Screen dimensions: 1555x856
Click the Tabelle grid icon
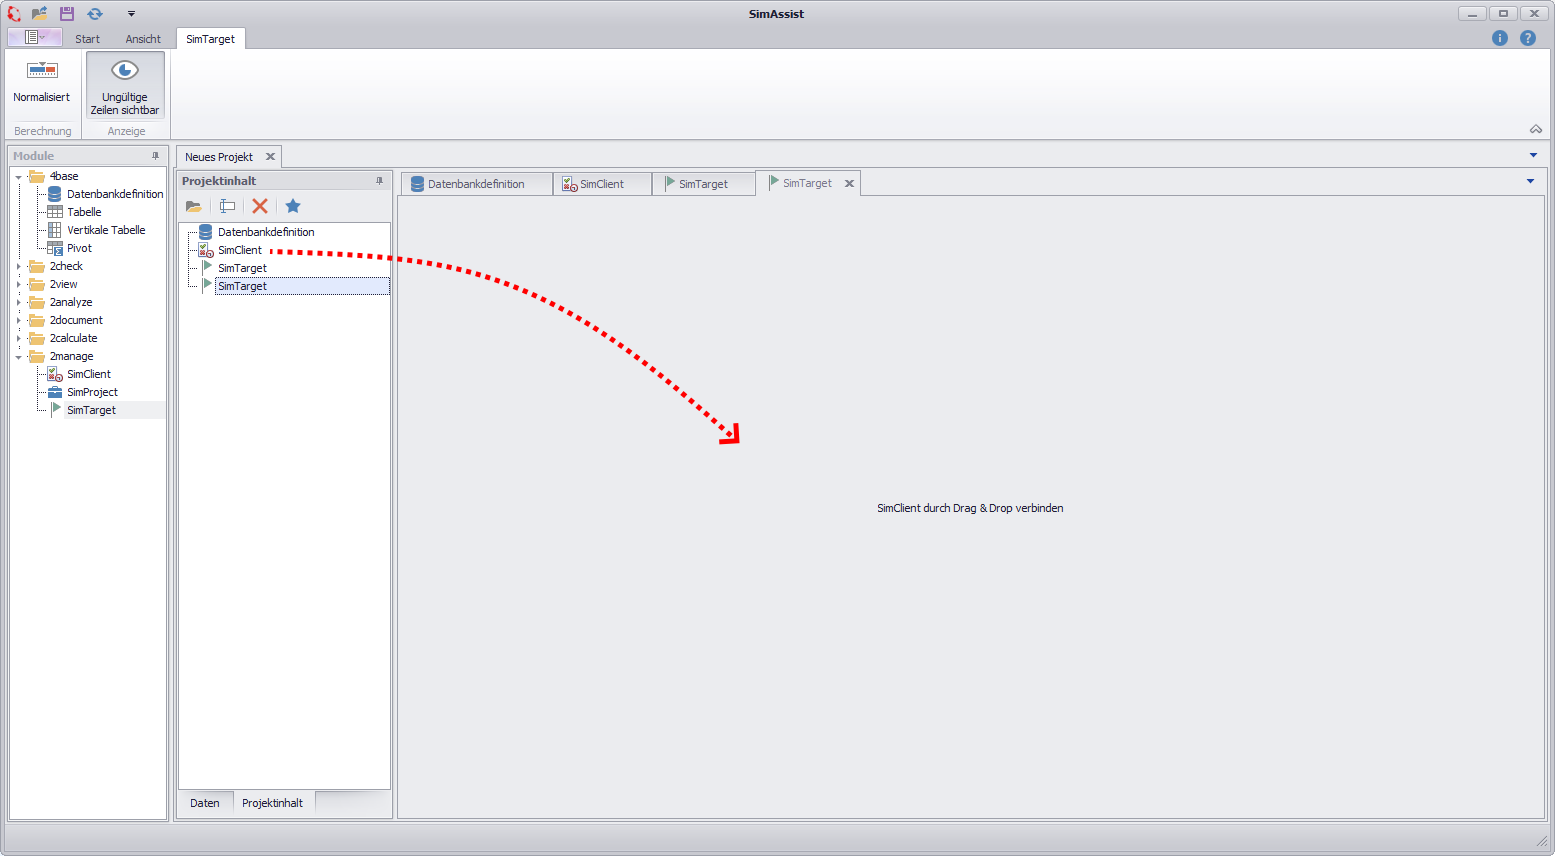coord(55,212)
